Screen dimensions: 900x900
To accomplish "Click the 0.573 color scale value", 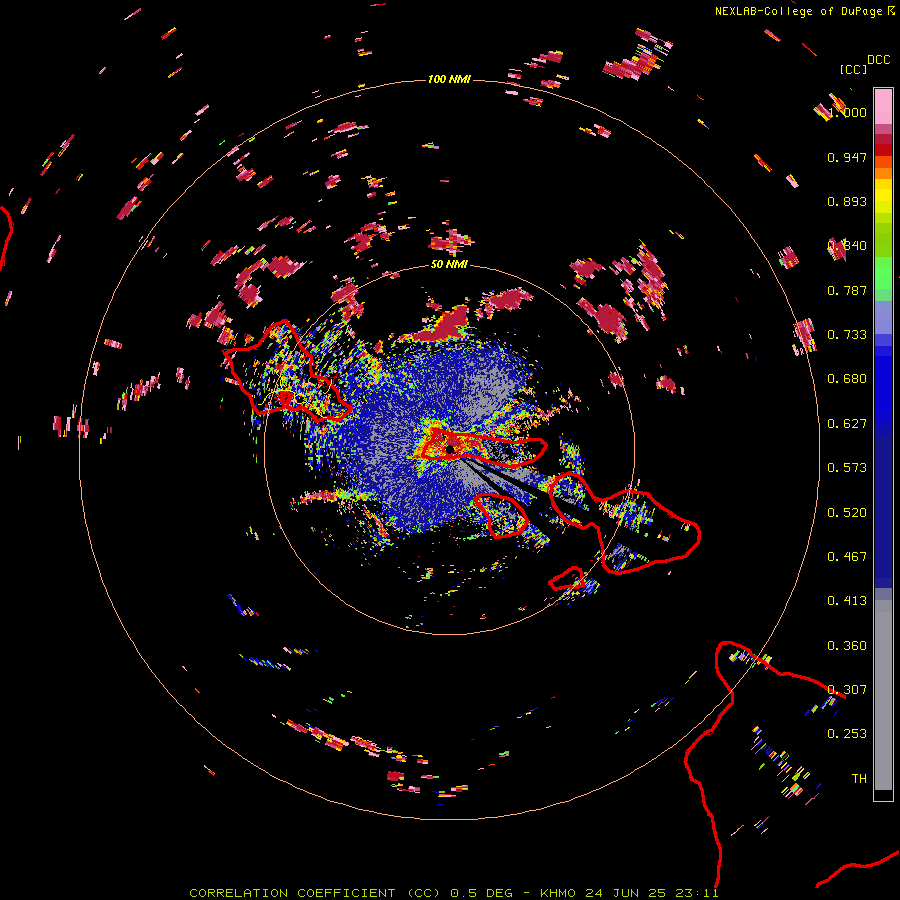I will [x=847, y=468].
